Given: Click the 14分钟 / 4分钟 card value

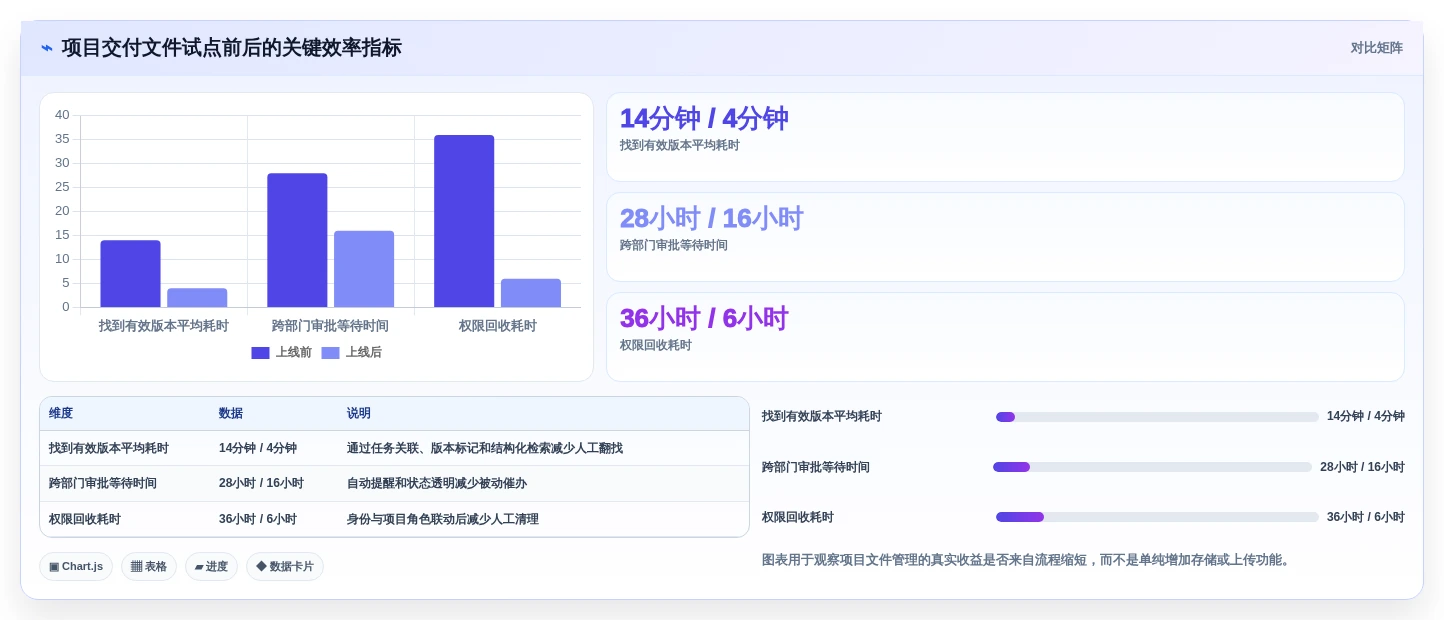Looking at the screenshot, I should tap(704, 119).
